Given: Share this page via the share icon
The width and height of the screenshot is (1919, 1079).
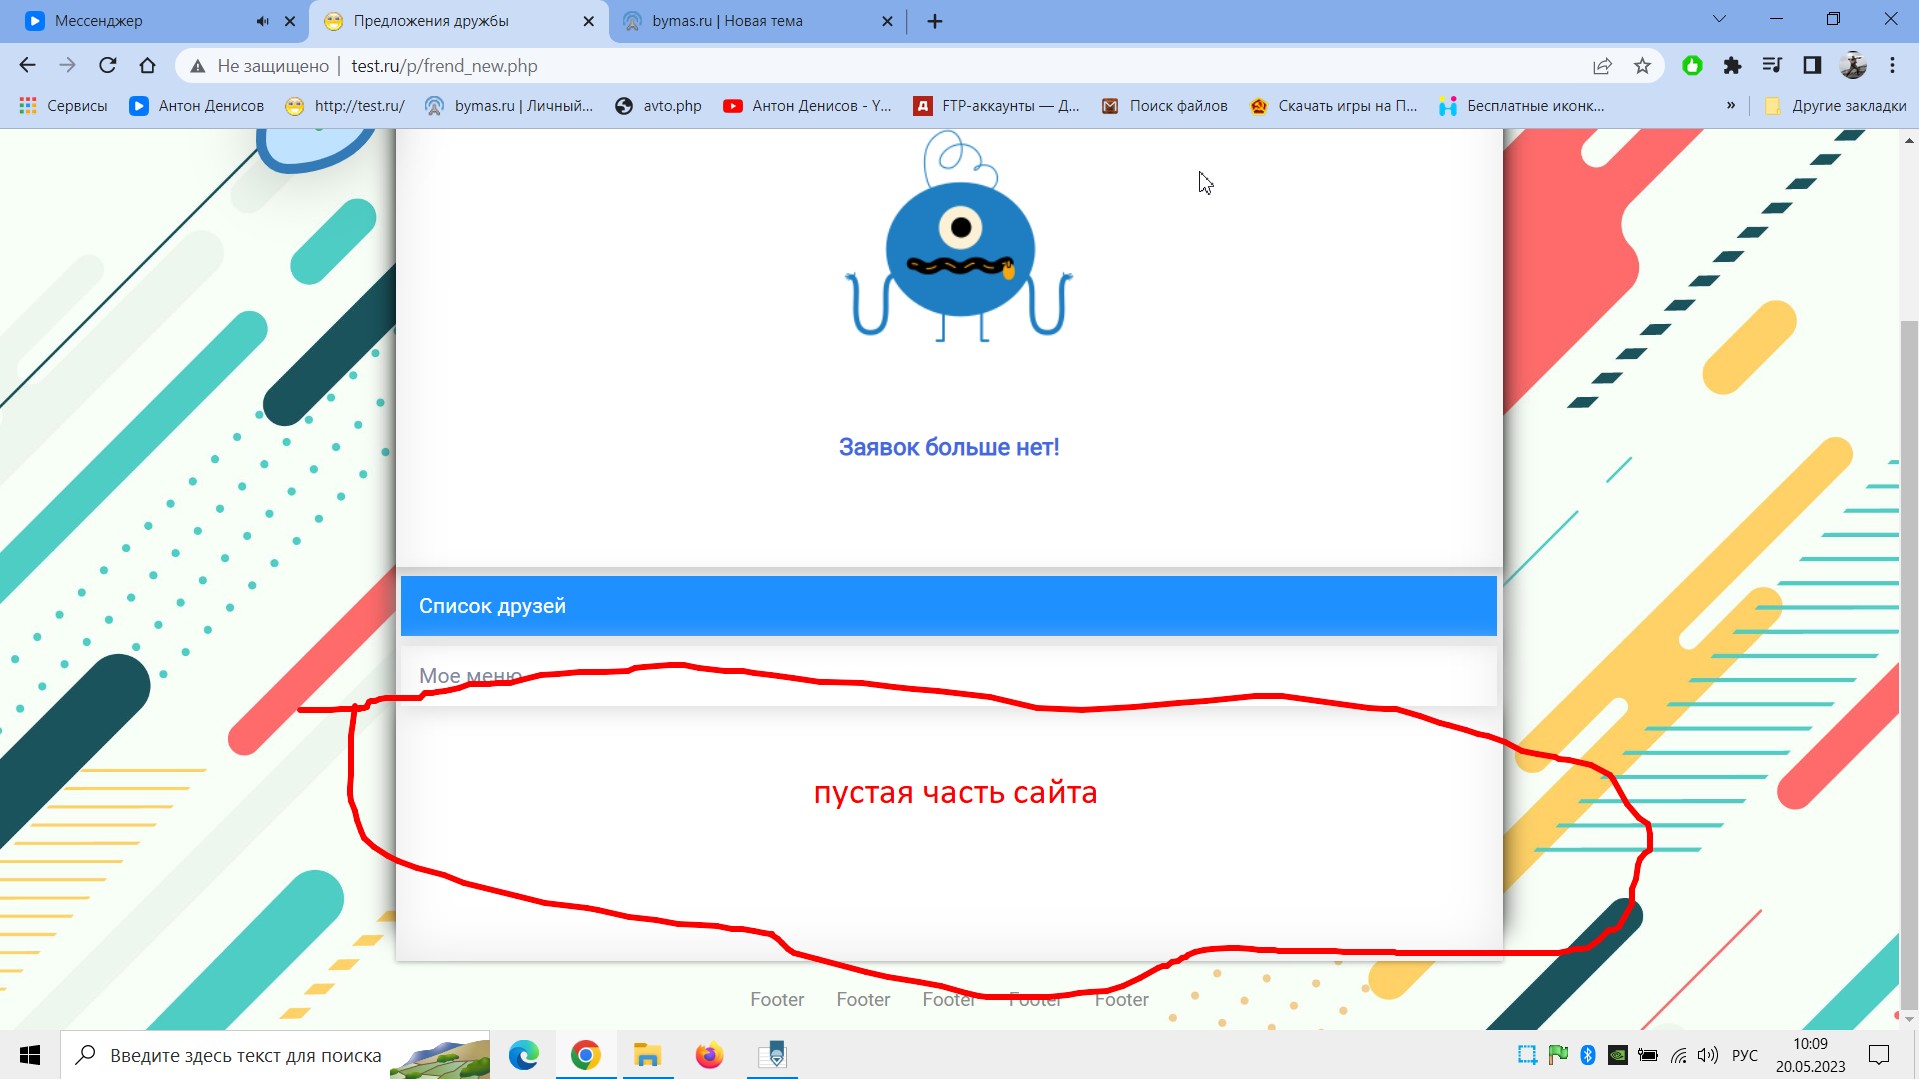Looking at the screenshot, I should [1602, 66].
